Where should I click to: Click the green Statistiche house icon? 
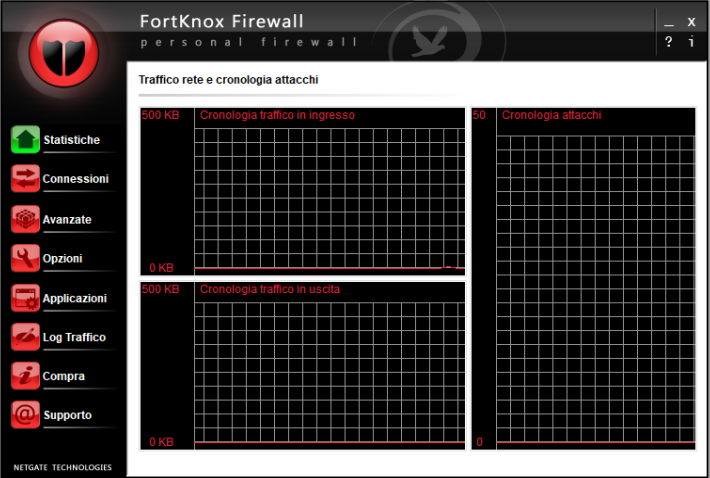click(x=25, y=139)
